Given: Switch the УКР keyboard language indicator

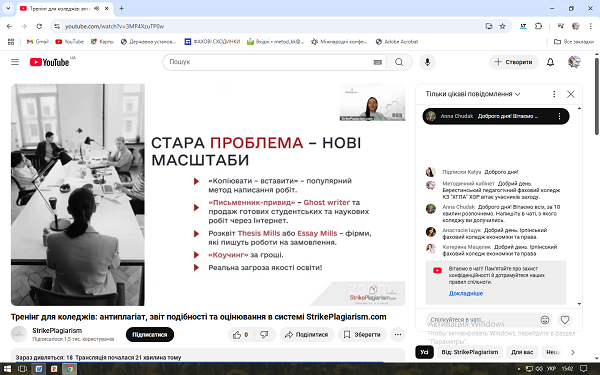Looking at the screenshot, I should click(551, 369).
